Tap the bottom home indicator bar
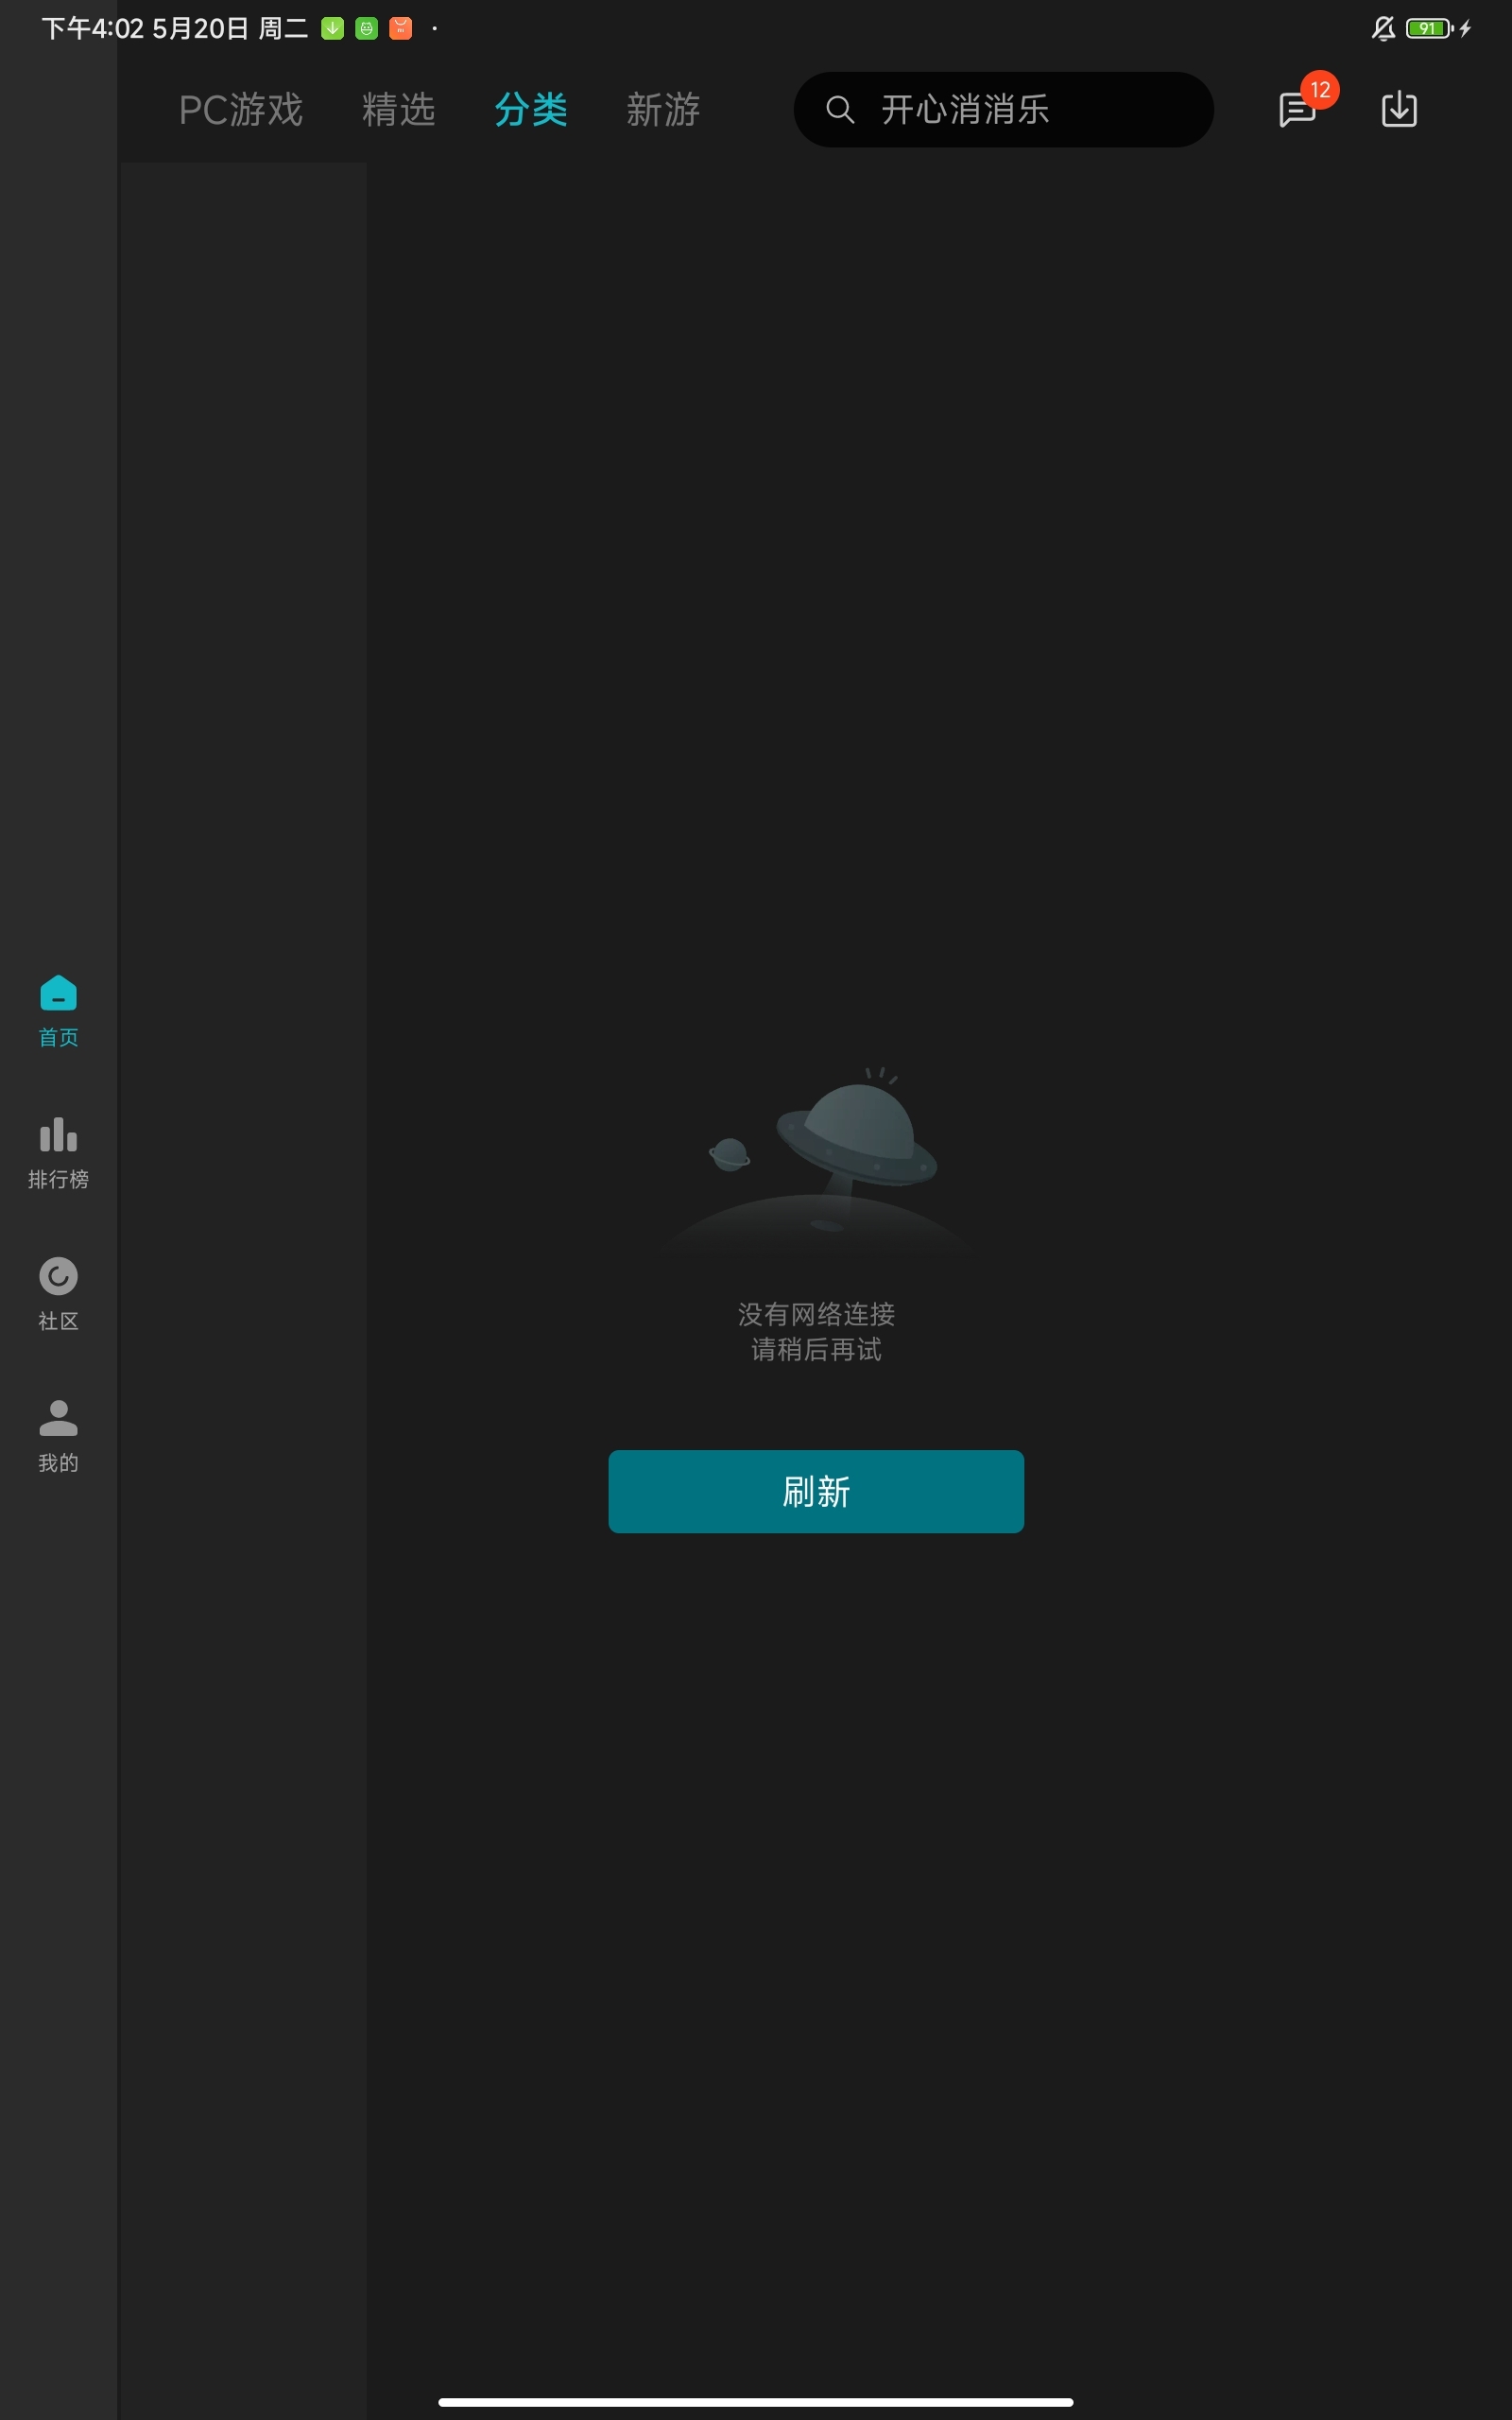 tap(755, 2401)
